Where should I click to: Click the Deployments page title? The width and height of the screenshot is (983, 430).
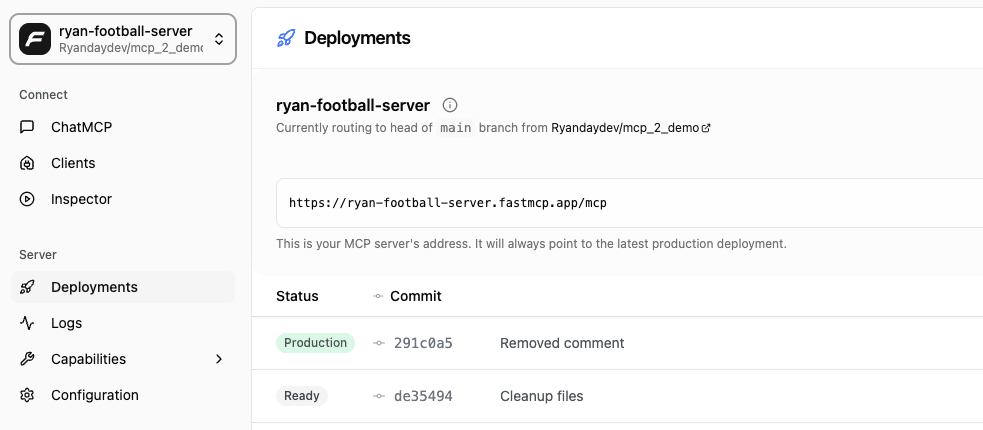tap(357, 38)
